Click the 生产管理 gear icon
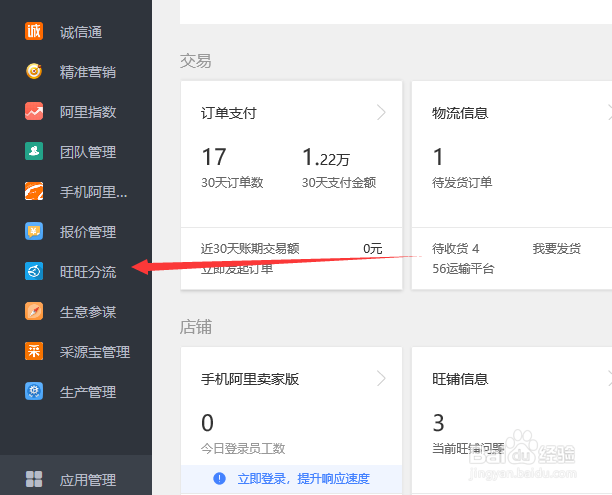The width and height of the screenshot is (612, 495). point(34,391)
